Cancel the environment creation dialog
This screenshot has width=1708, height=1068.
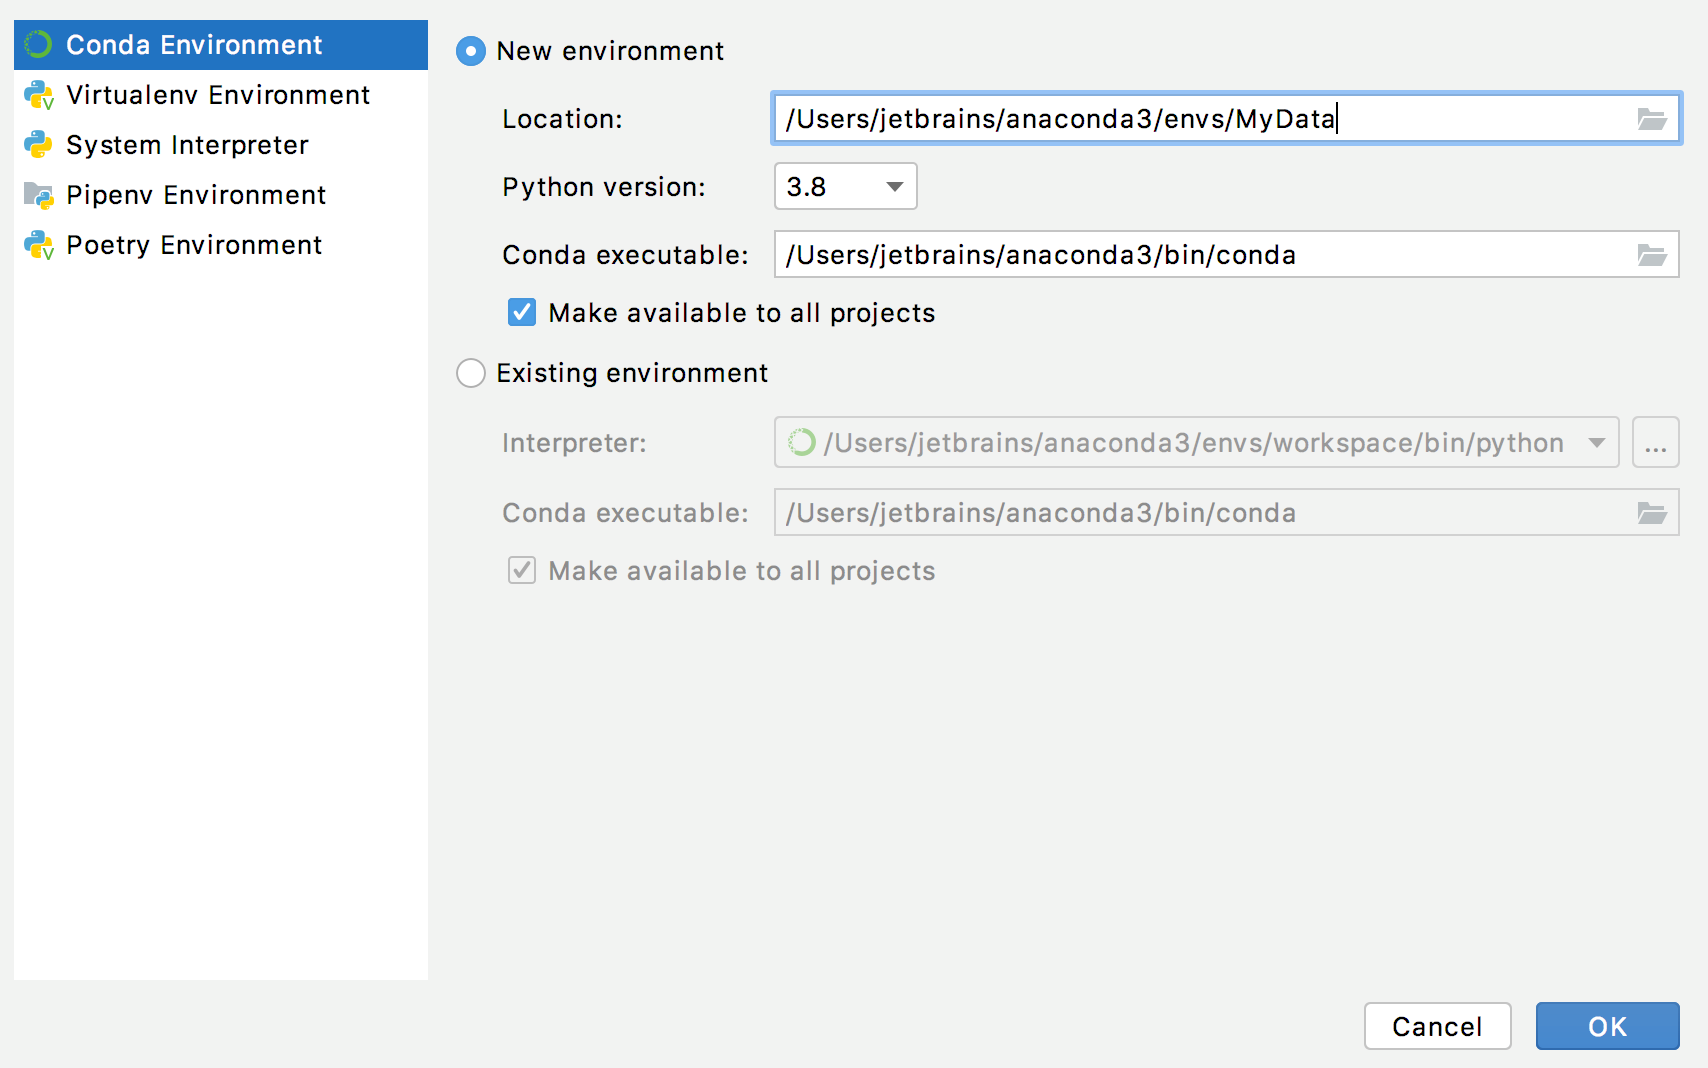pos(1437,1026)
